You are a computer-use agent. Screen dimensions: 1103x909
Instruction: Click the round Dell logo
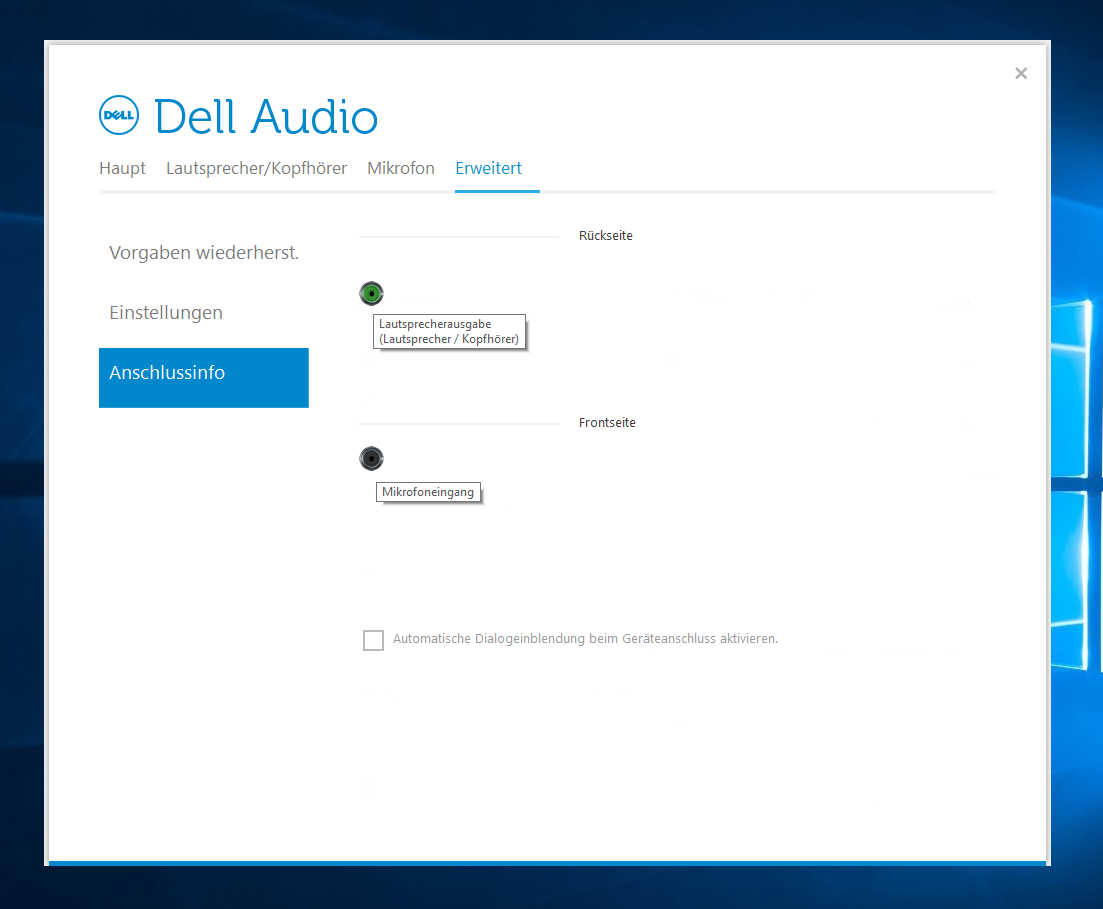coord(119,116)
